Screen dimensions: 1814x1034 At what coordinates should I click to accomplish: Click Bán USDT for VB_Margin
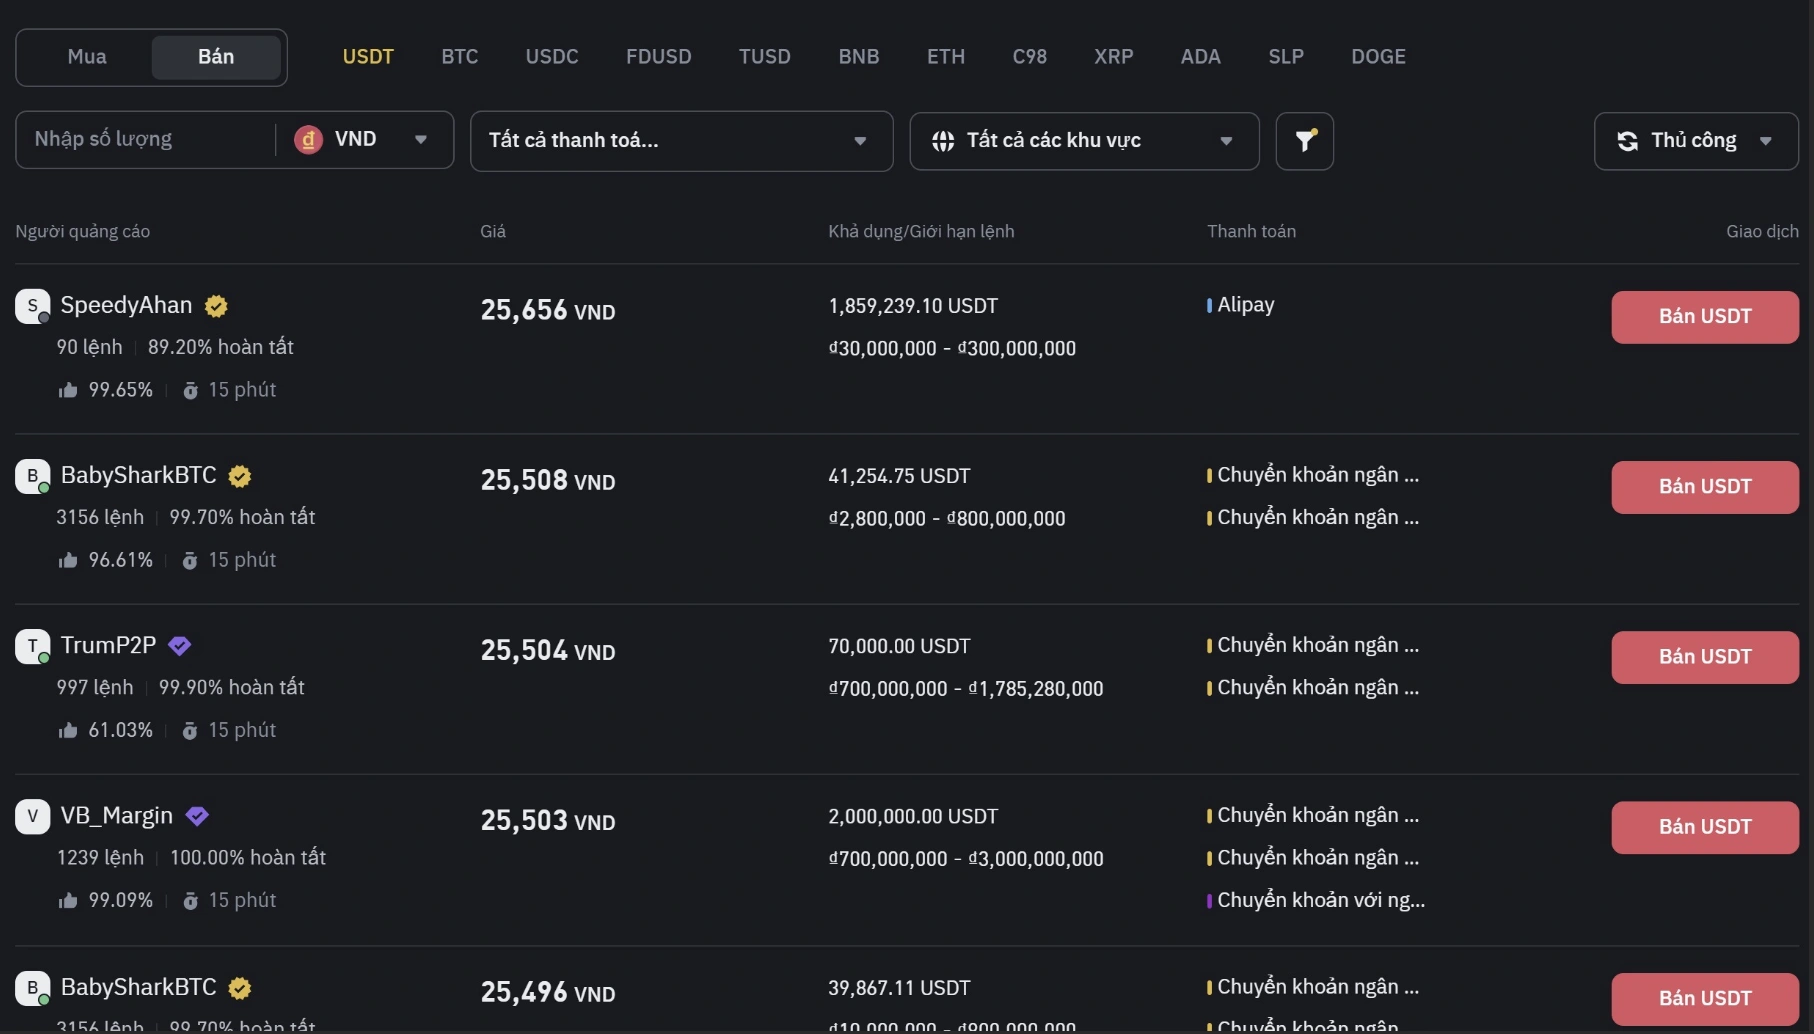pos(1705,827)
